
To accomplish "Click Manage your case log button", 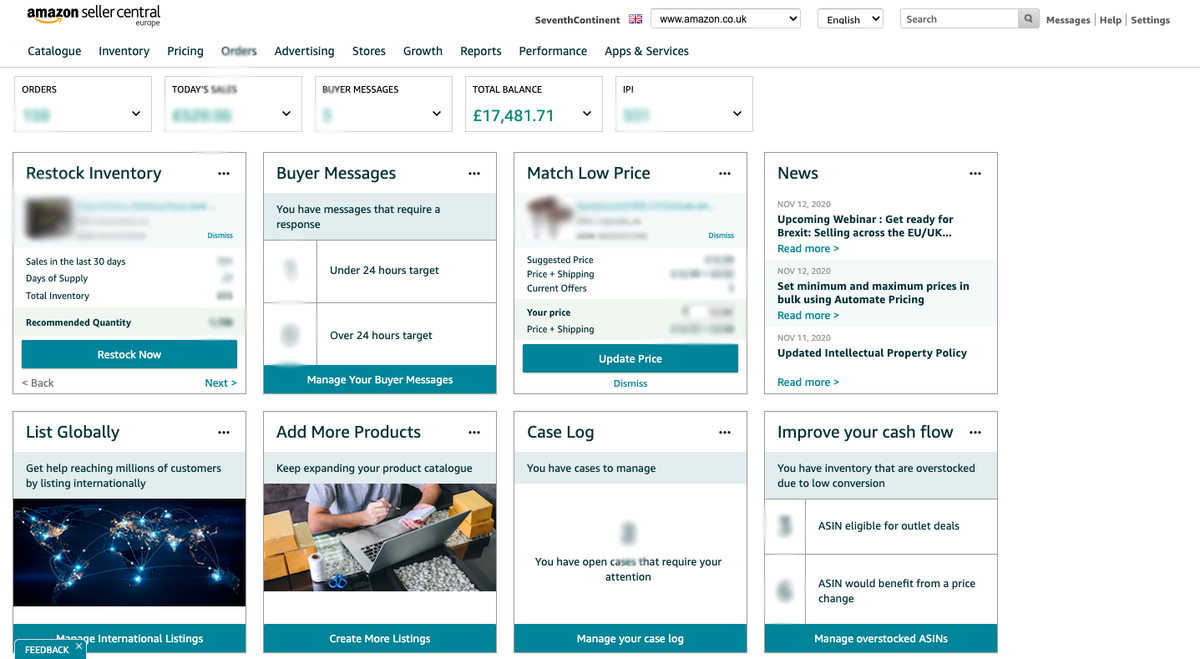I will click(630, 638).
